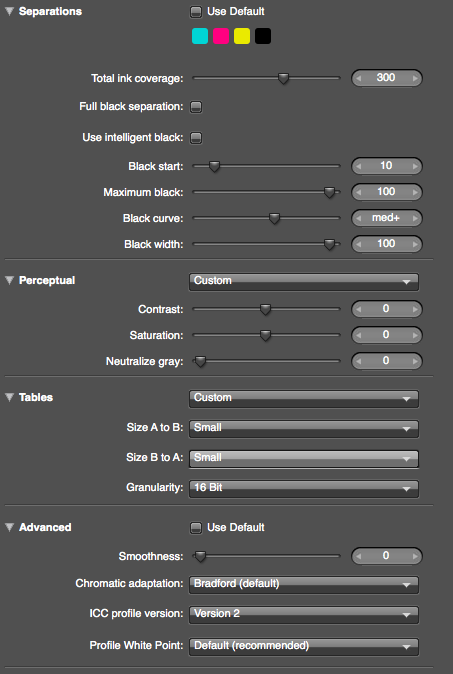Screen dimensions: 453x674
Task: Increase Total ink coverage with right arrow
Action: pos(415,78)
